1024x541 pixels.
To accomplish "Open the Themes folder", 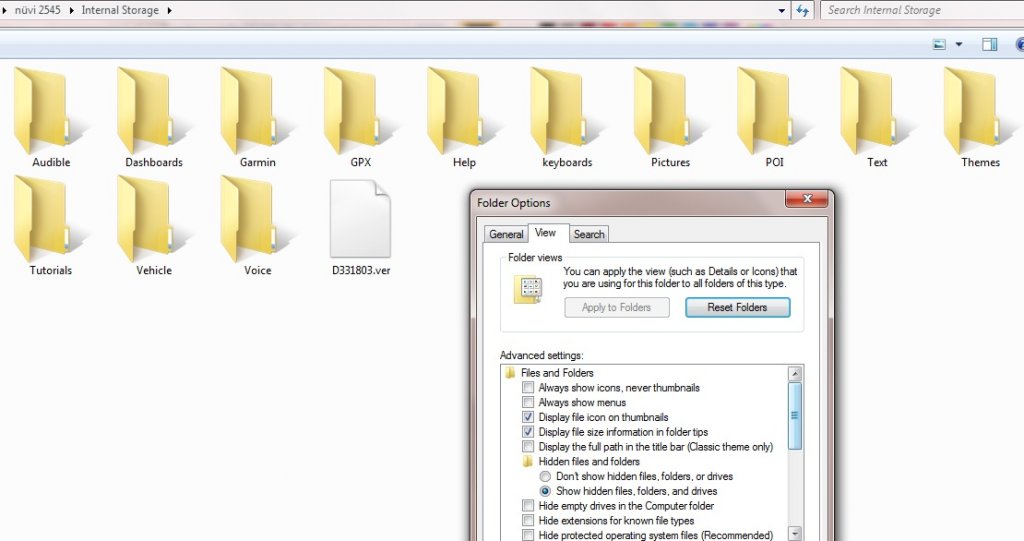I will click(x=980, y=118).
